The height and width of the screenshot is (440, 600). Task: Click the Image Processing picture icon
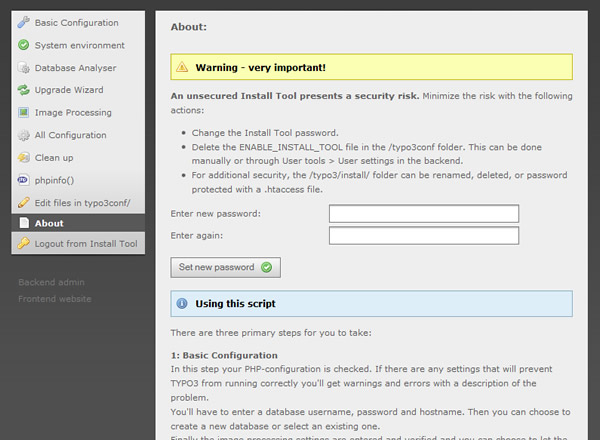point(23,113)
